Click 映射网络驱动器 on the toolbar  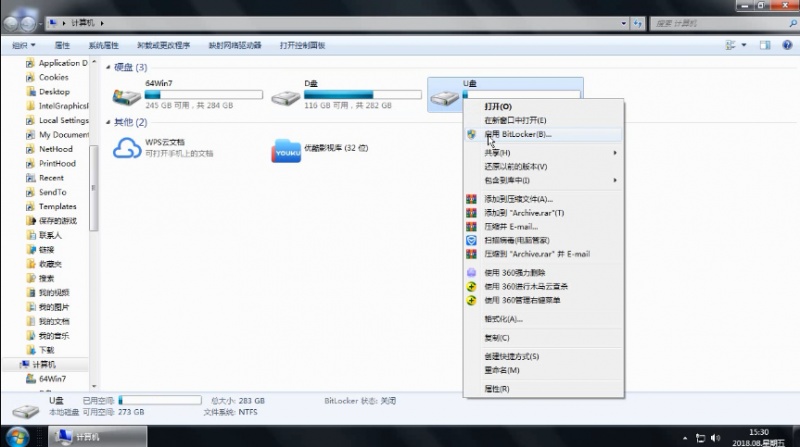[x=235, y=45]
